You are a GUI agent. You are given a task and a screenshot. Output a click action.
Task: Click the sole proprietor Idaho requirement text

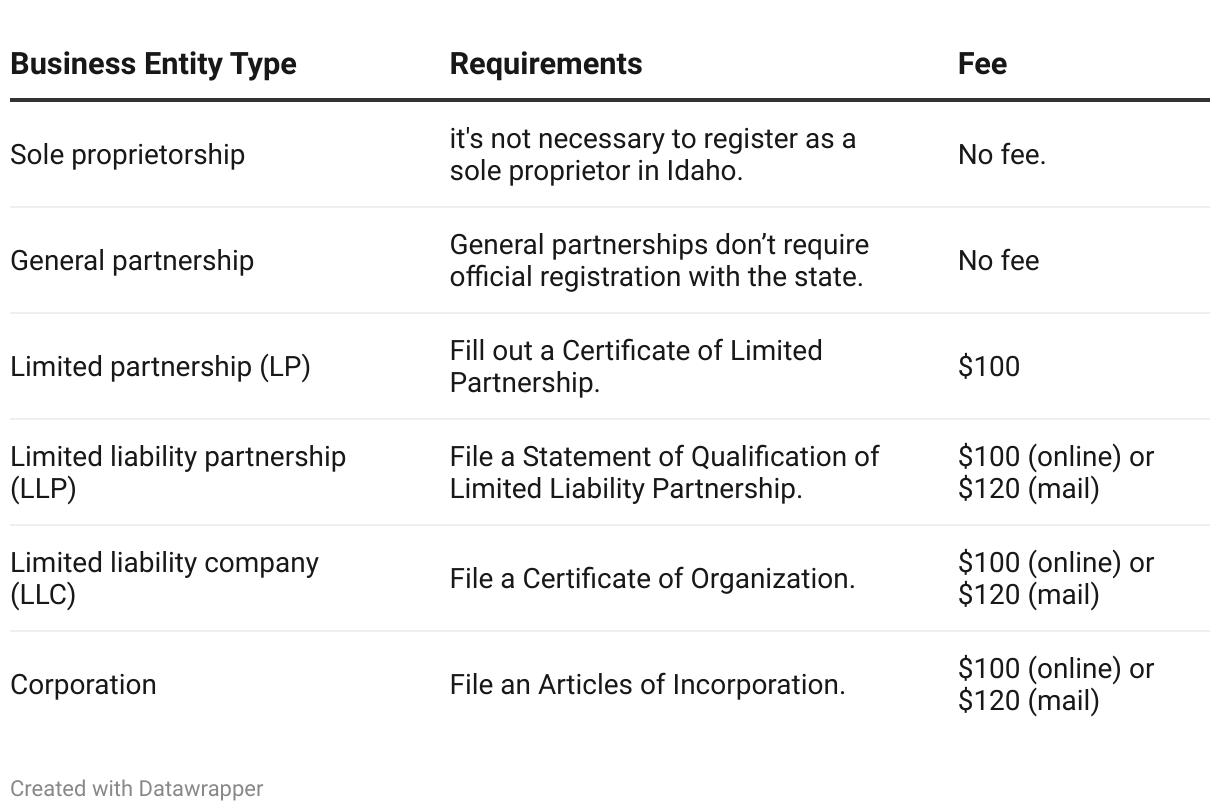point(653,155)
